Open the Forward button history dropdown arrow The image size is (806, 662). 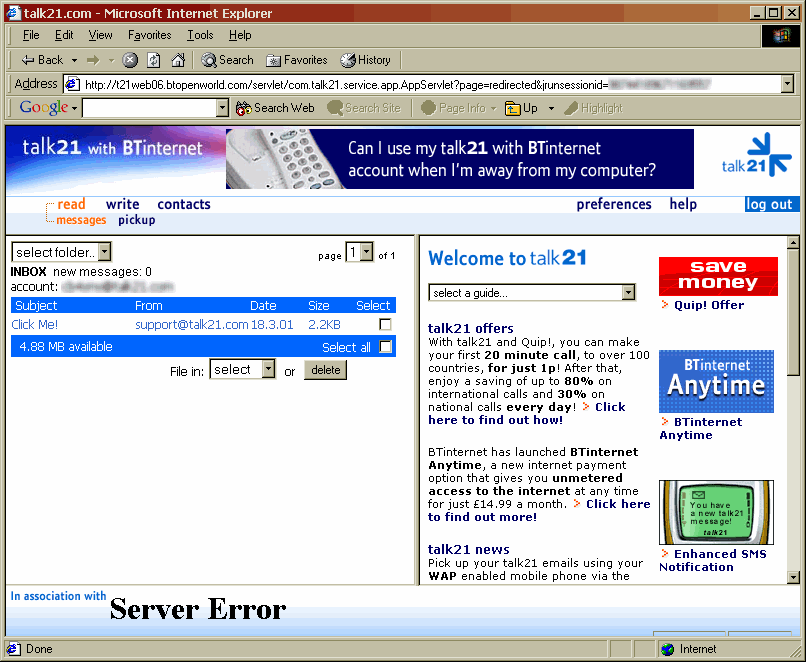click(111, 61)
